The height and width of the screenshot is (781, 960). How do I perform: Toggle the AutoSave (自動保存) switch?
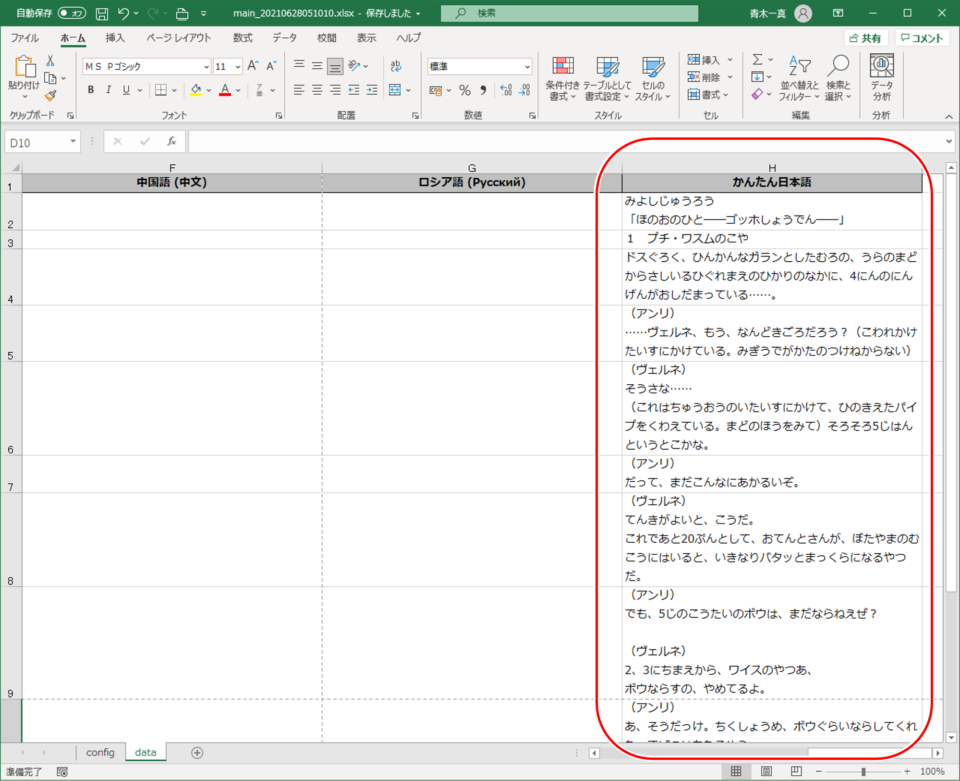(72, 13)
